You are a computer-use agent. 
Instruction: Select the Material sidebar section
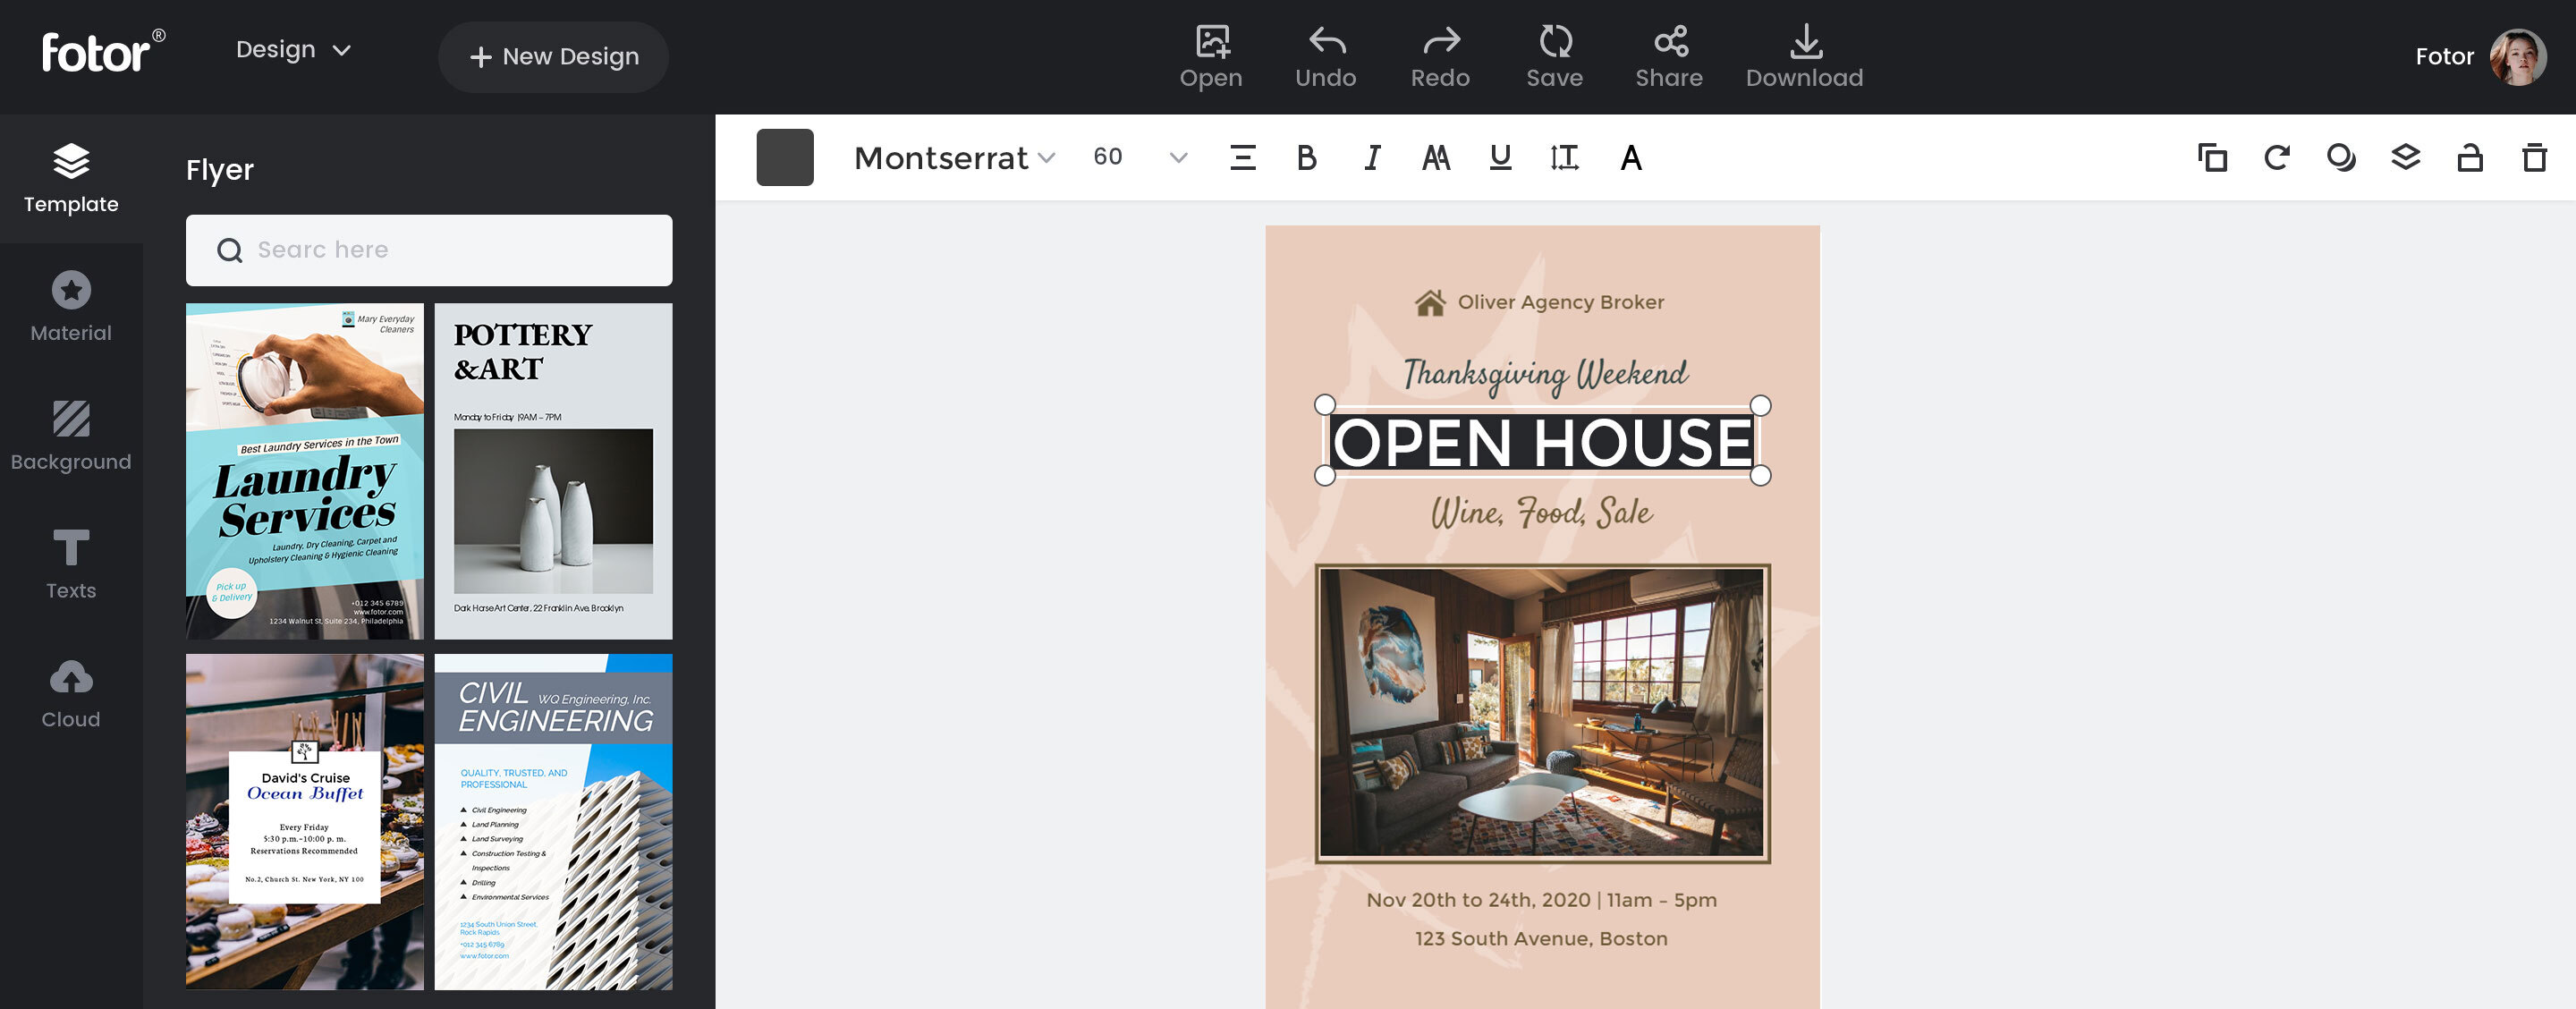(x=70, y=305)
